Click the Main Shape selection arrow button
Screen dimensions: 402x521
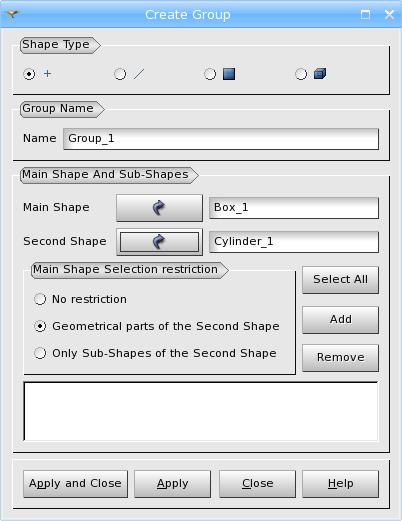[x=159, y=208]
